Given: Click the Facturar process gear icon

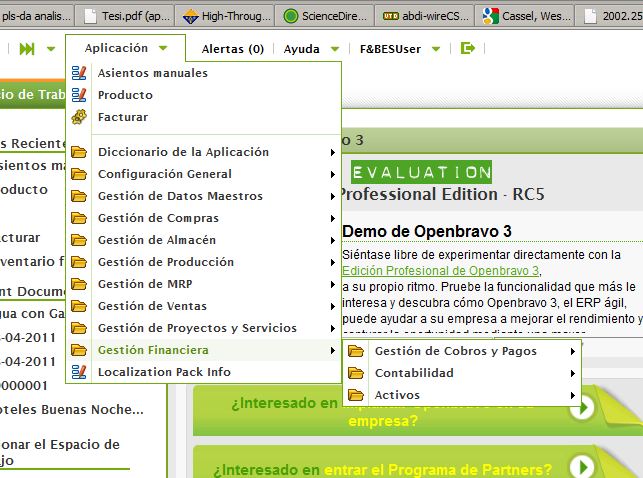Looking at the screenshot, I should [79, 117].
